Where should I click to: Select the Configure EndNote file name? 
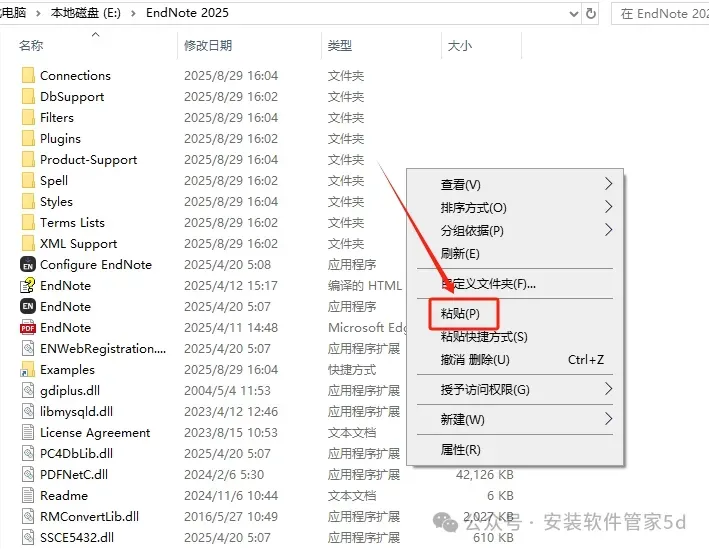click(96, 265)
